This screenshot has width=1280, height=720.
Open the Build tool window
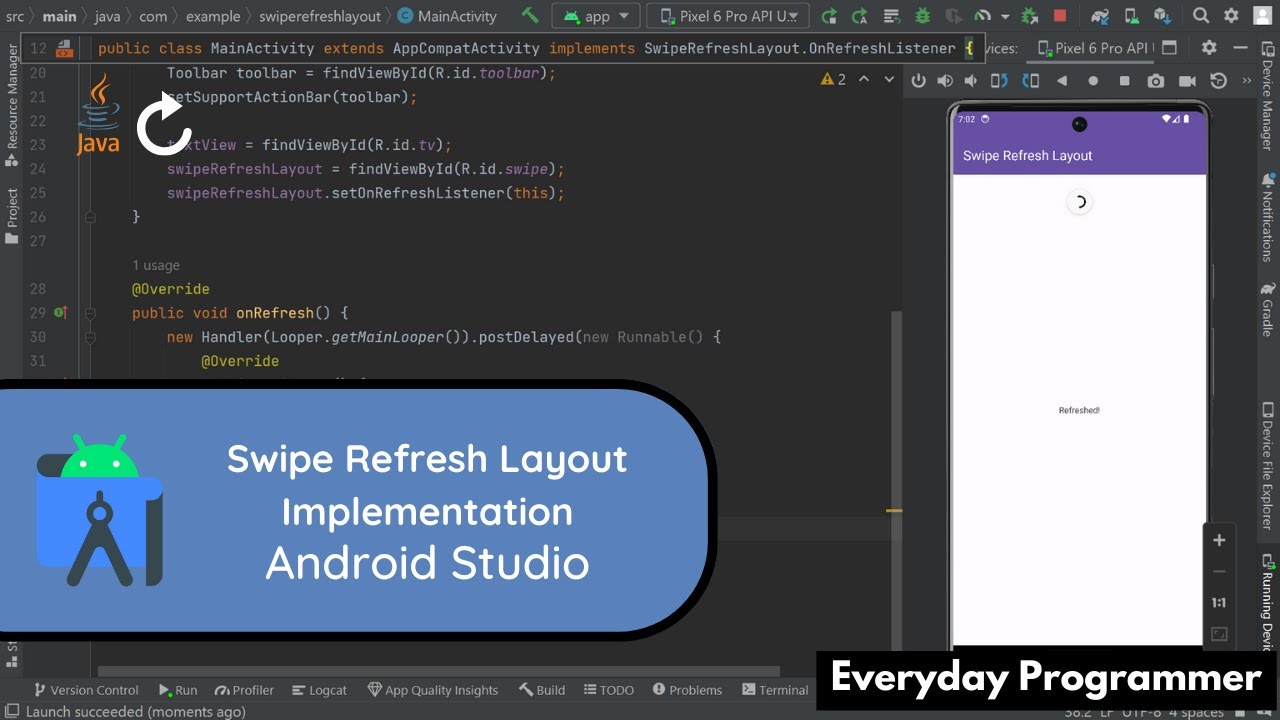(x=542, y=690)
